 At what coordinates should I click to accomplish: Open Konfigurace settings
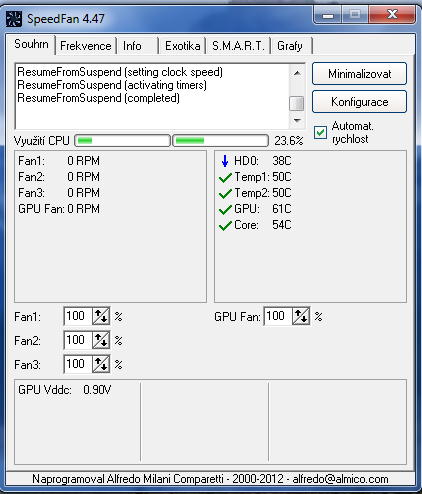(359, 102)
